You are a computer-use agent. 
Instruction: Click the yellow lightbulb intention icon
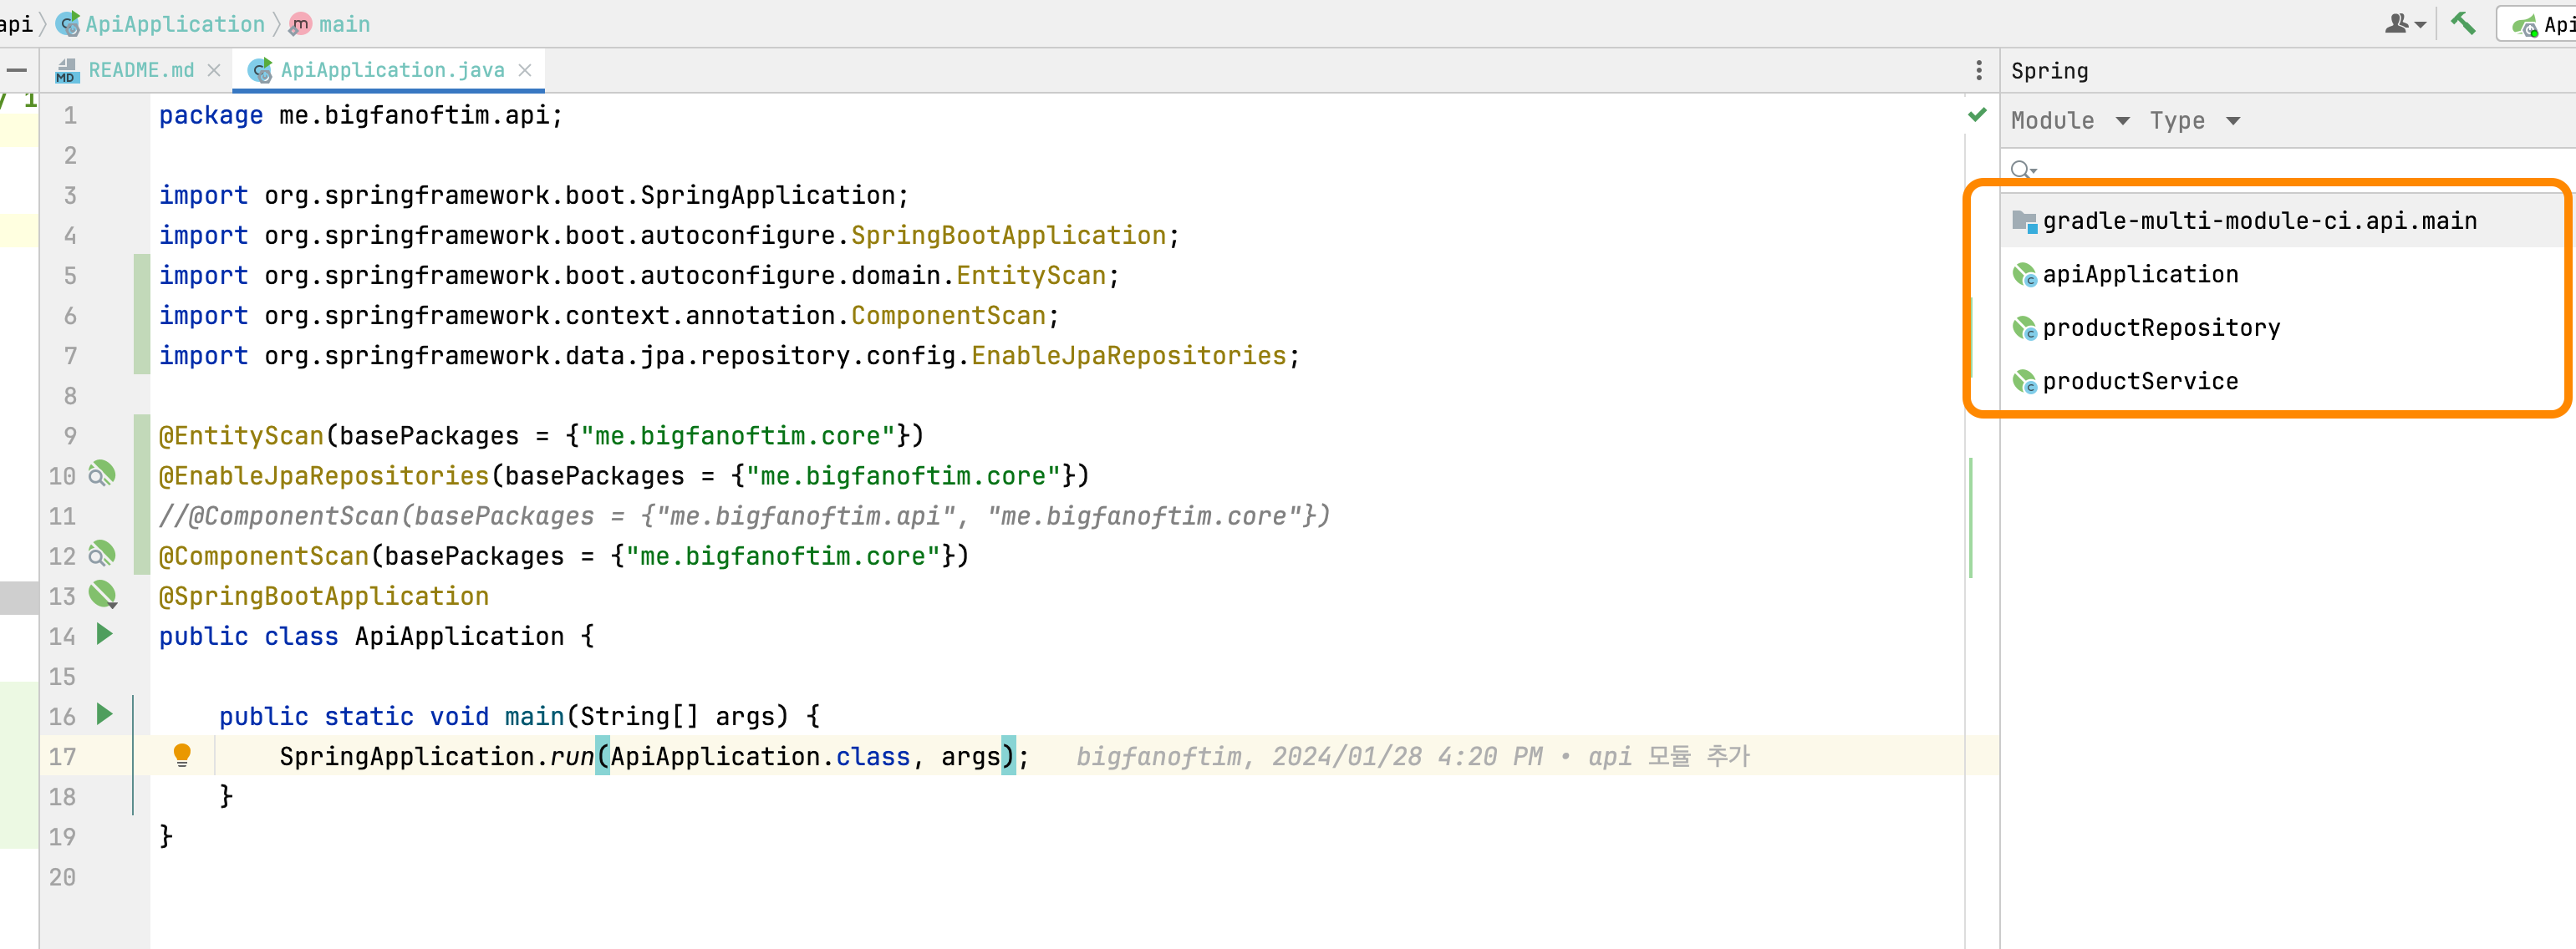point(182,755)
